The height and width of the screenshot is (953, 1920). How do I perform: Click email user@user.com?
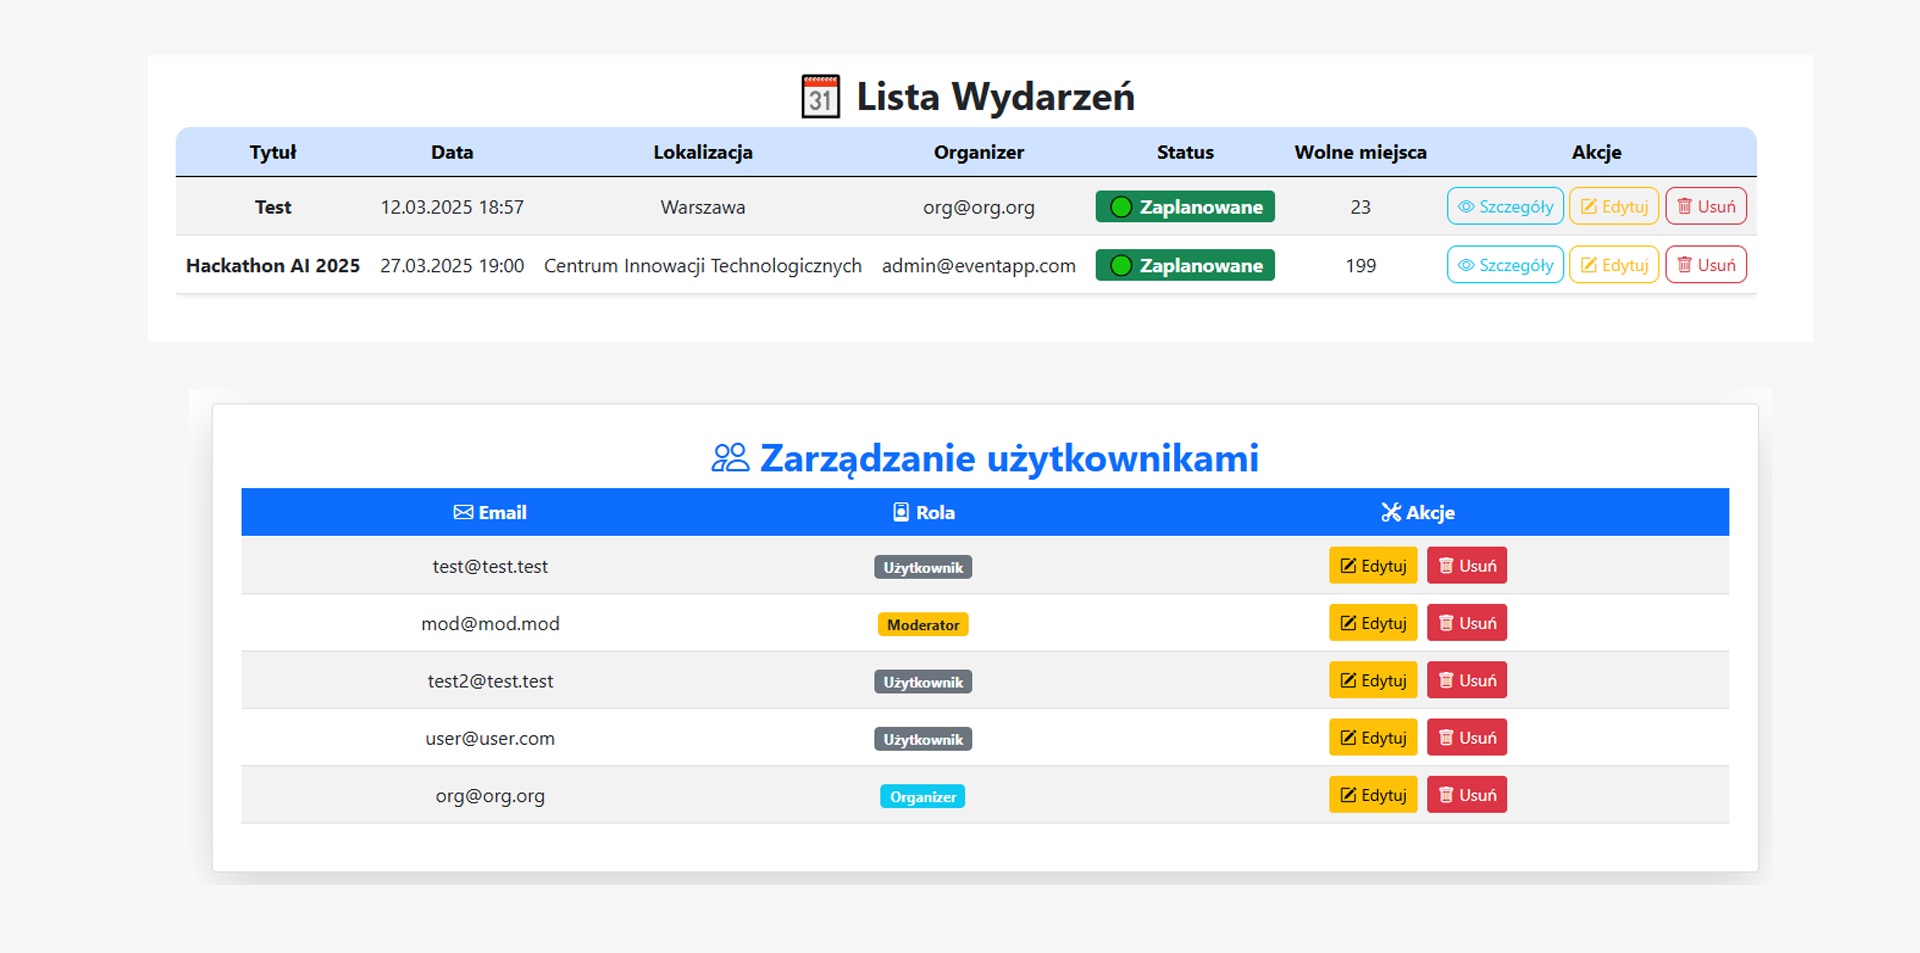(490, 738)
